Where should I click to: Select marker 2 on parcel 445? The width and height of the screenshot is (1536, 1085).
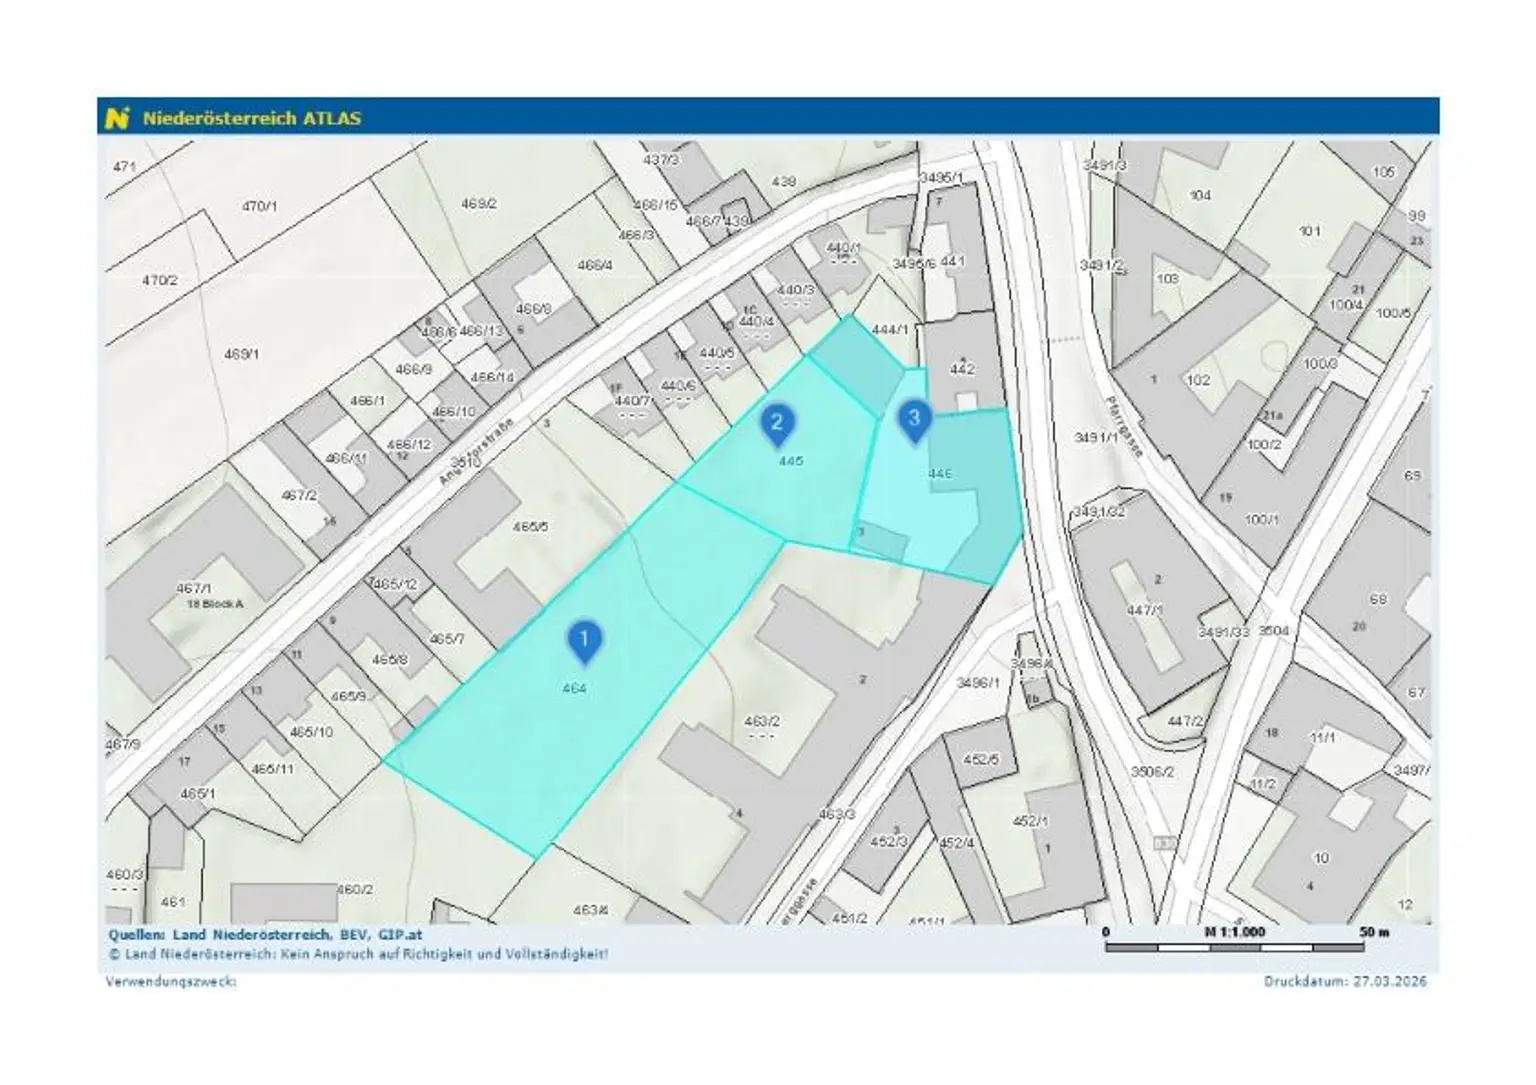point(778,421)
